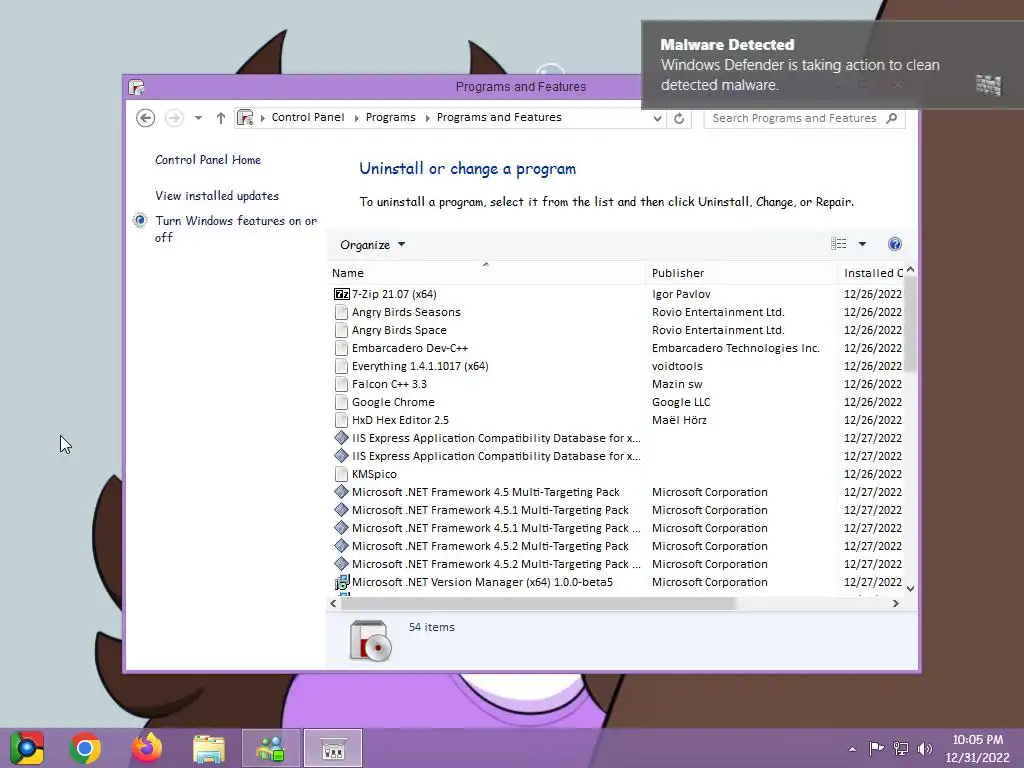
Task: Sort by the Name column header
Action: pos(485,273)
